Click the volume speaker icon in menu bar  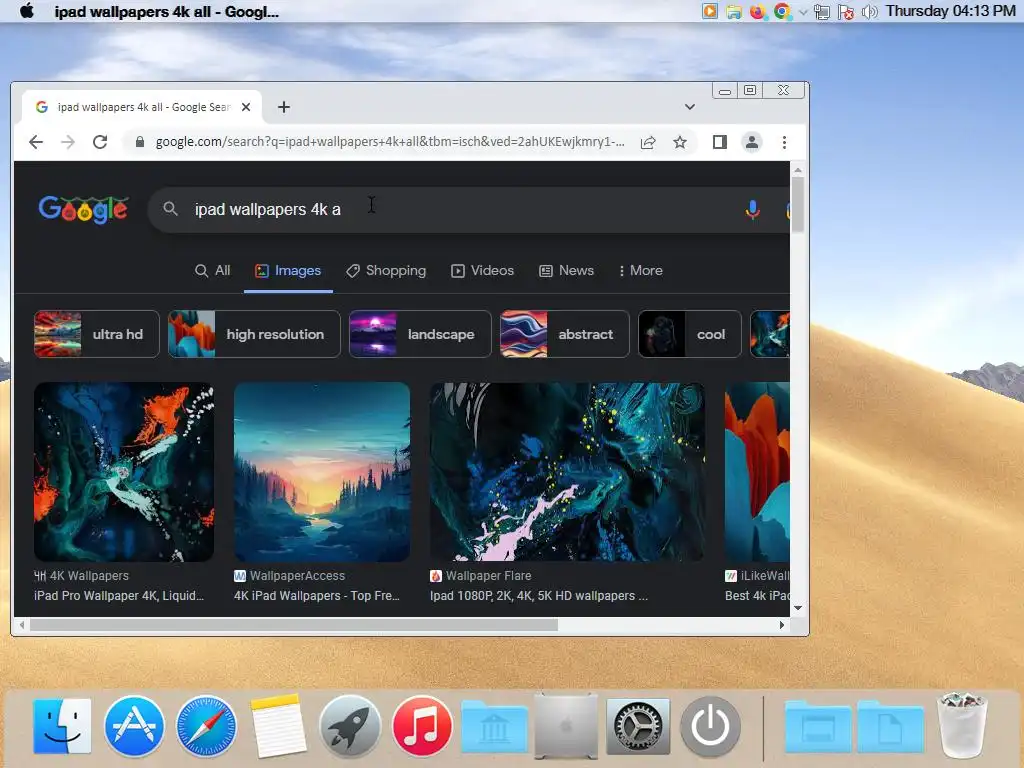869,12
